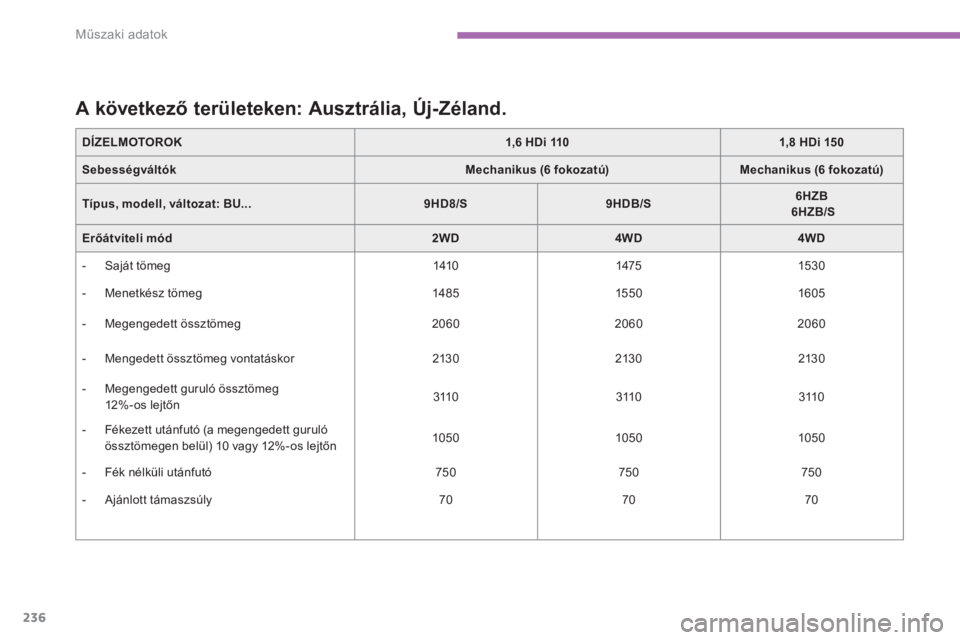Select 'Megengedett guruló össztömeg 12%-os lejtőn' label
This screenshot has width=960, height=640.
[192, 397]
